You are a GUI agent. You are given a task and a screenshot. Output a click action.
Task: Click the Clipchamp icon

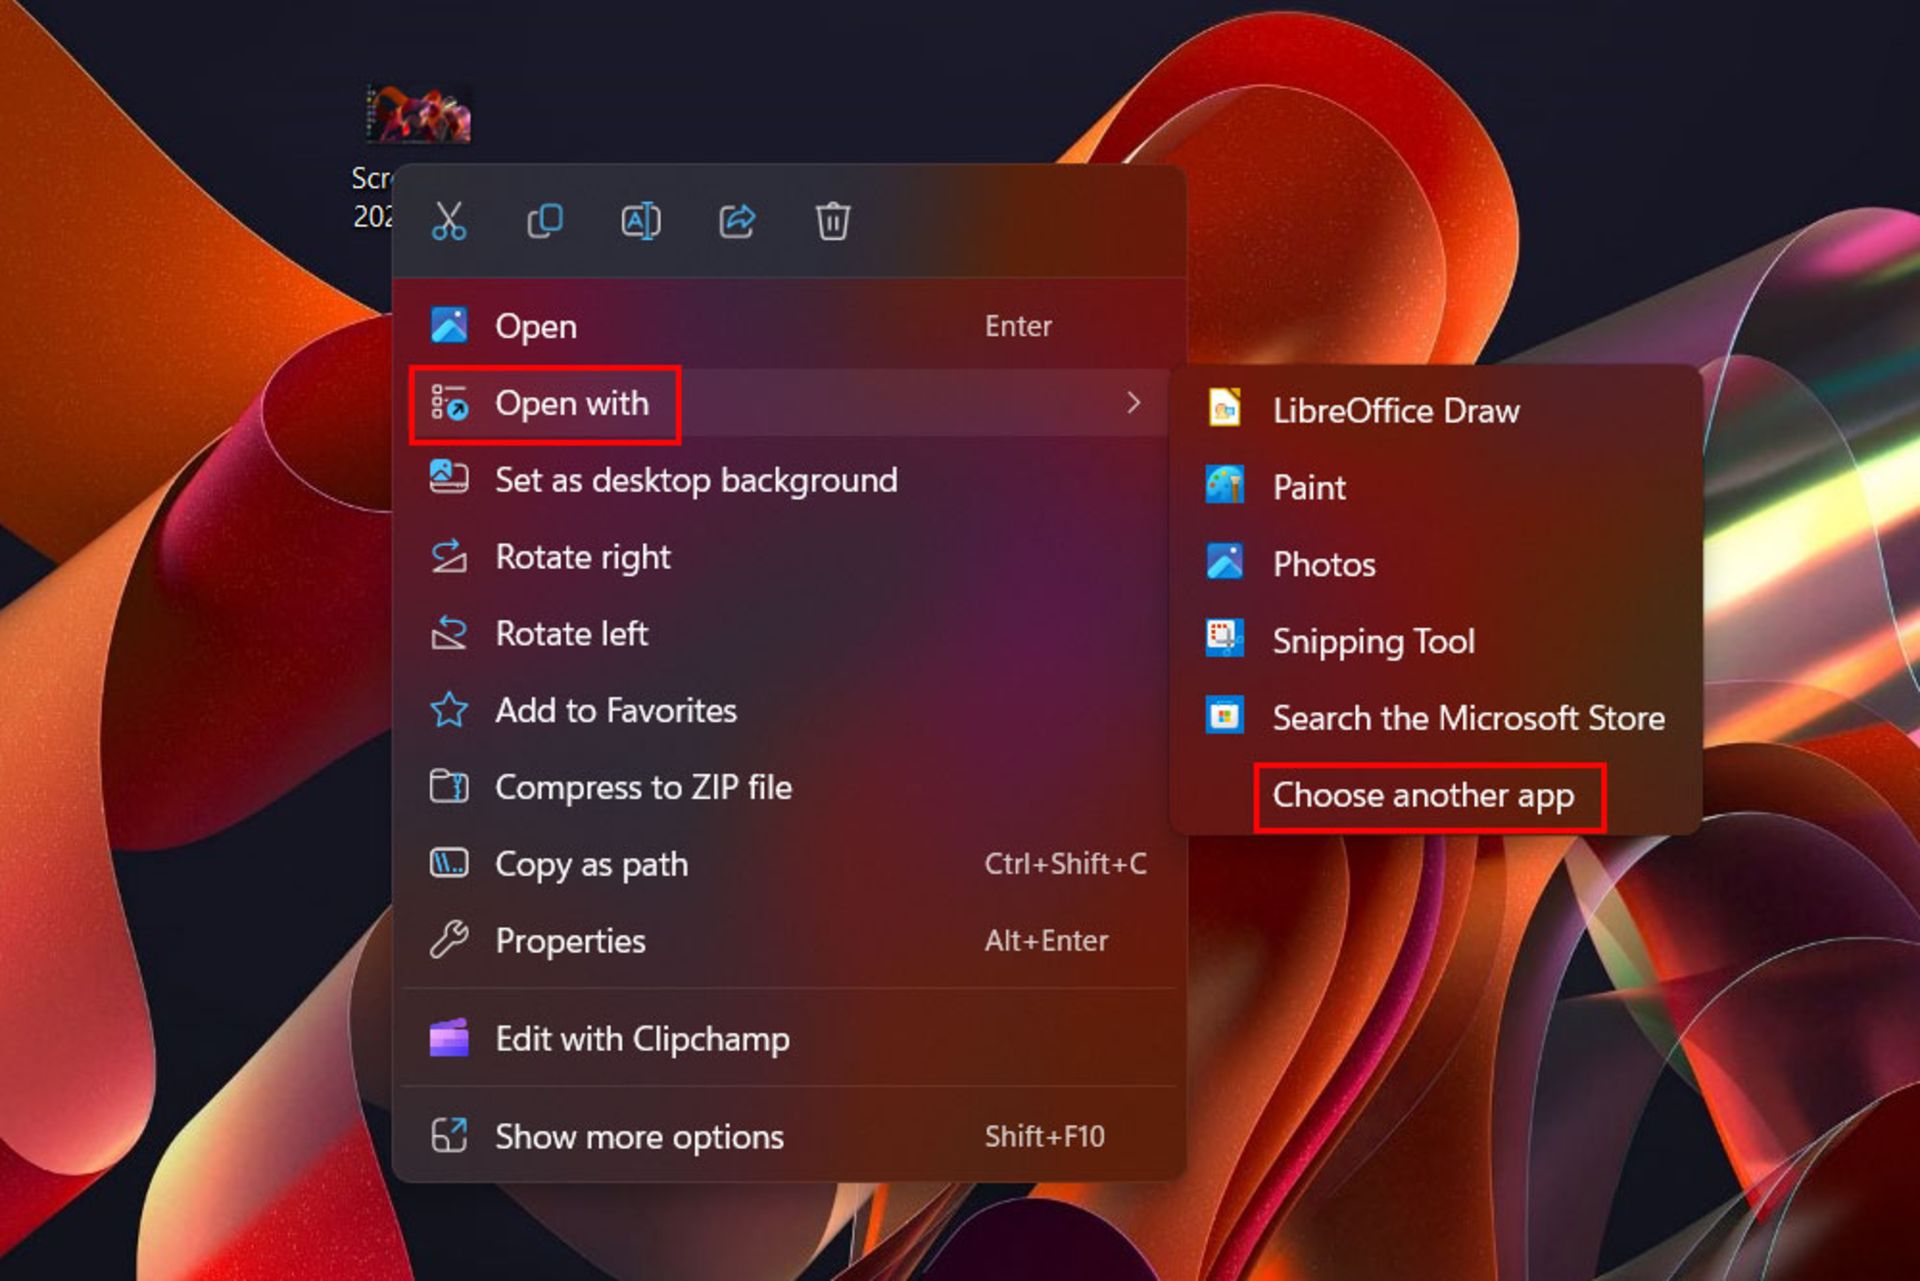[x=449, y=1038]
